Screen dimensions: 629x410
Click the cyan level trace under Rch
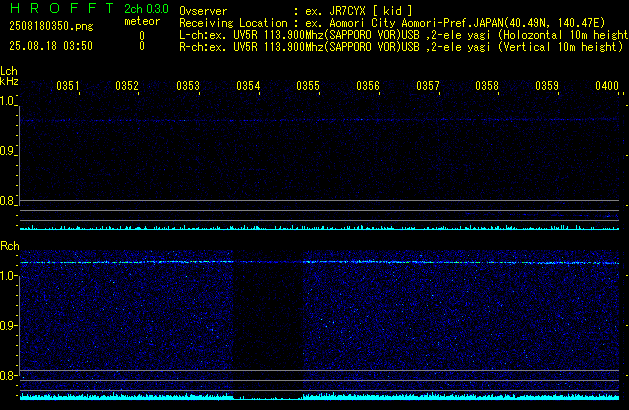[x=320, y=397]
